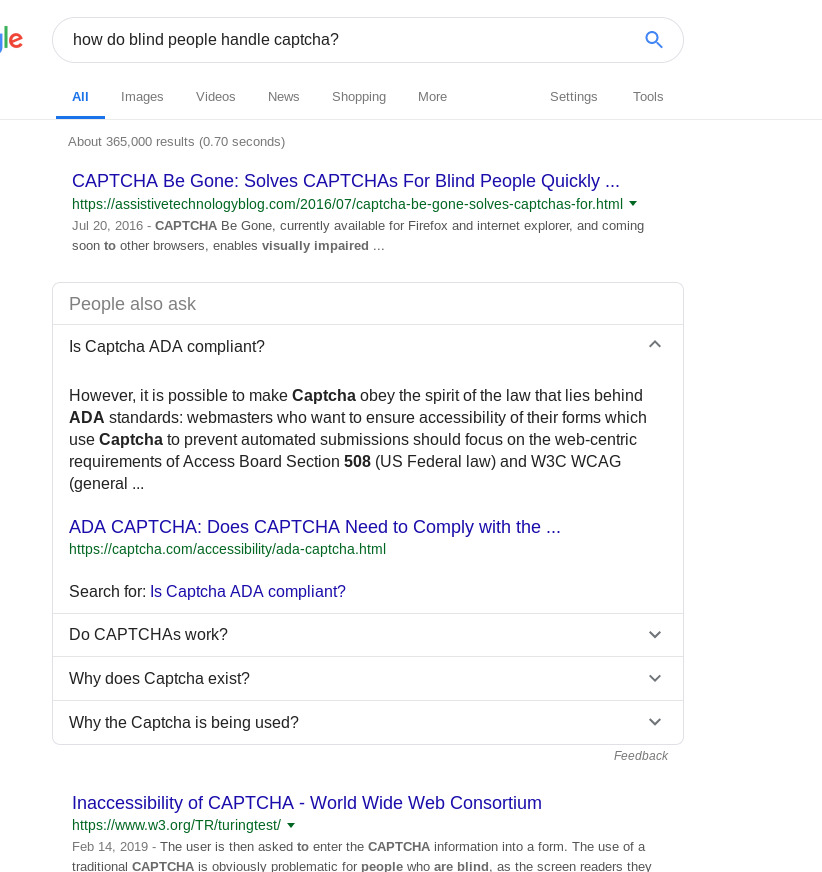This screenshot has height=872, width=822.
Task: Click the Google logo
Action: (11, 39)
